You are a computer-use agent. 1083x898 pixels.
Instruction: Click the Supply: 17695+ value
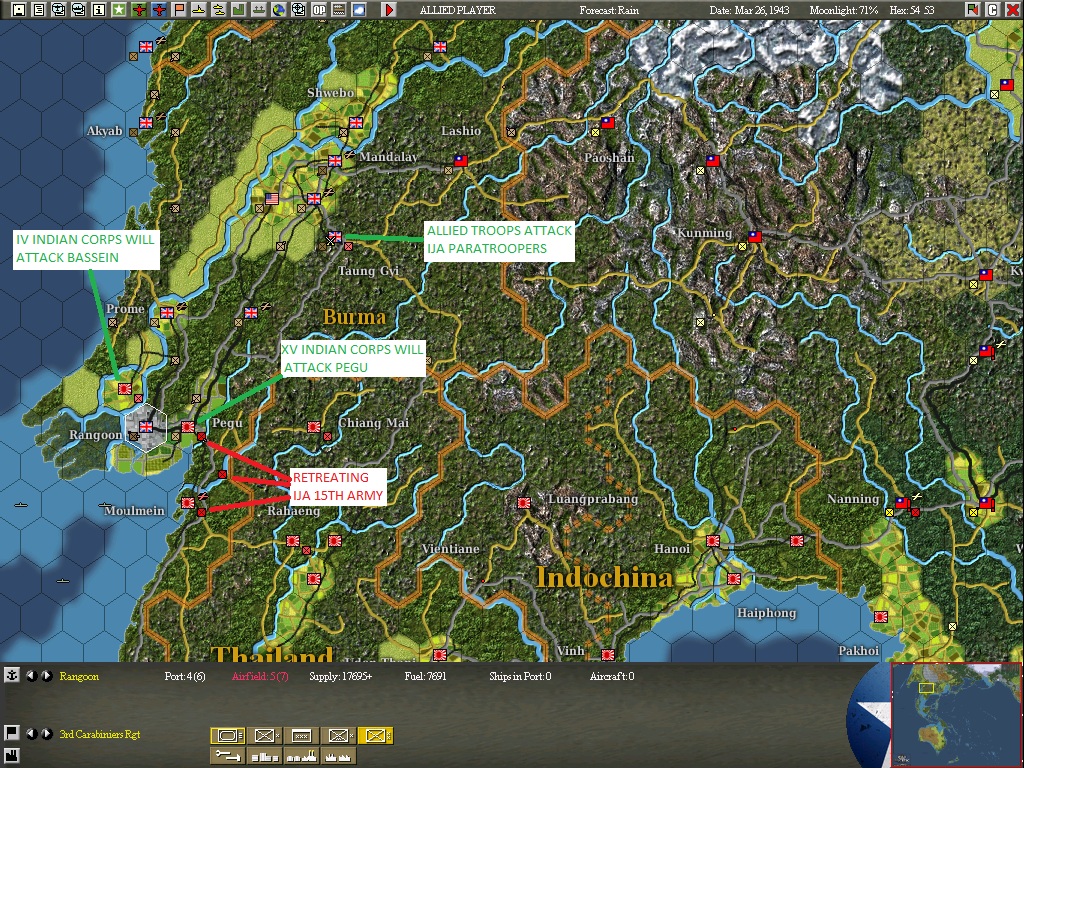(341, 676)
